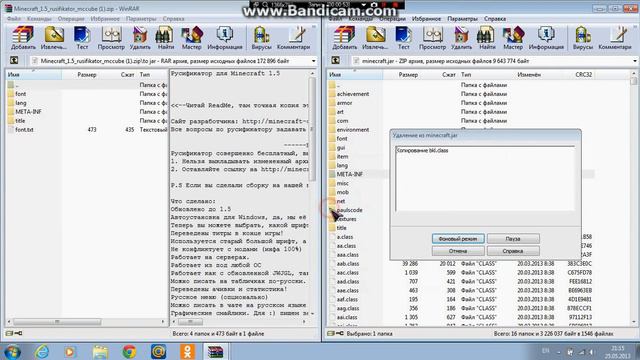
Task: Select environment folder in right window
Action: pyautogui.click(x=353, y=130)
